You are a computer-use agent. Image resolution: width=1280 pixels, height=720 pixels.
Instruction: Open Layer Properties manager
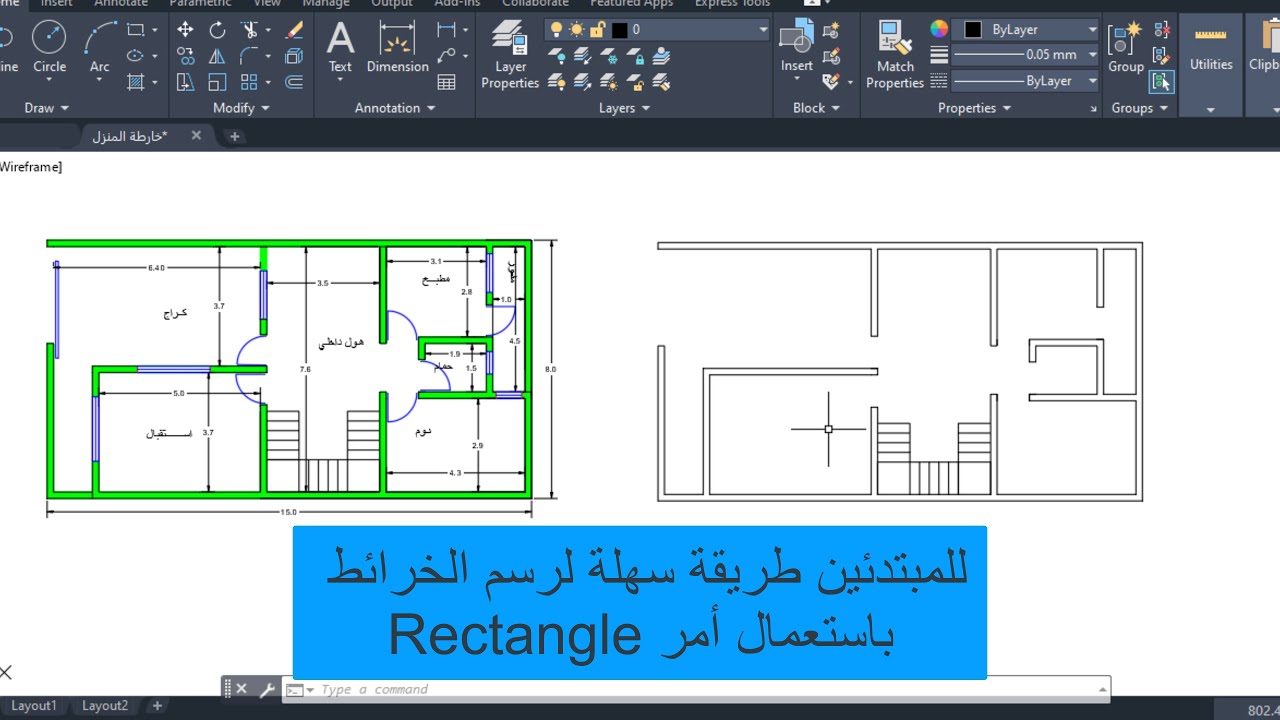(x=510, y=55)
